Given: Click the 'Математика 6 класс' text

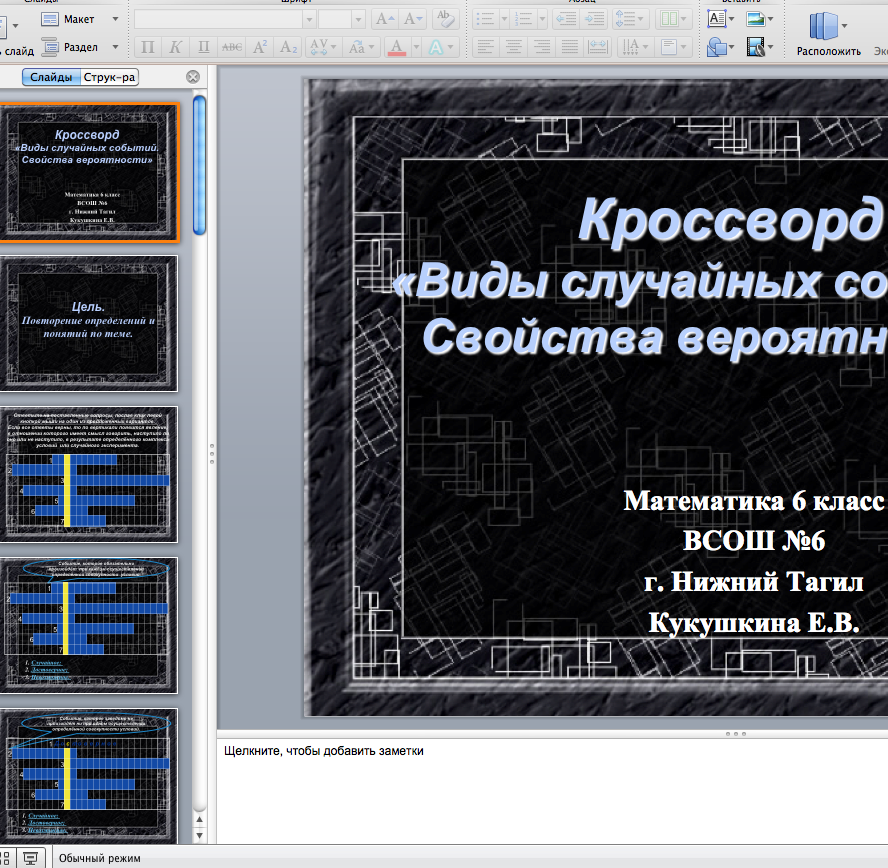Looking at the screenshot, I should [x=753, y=501].
